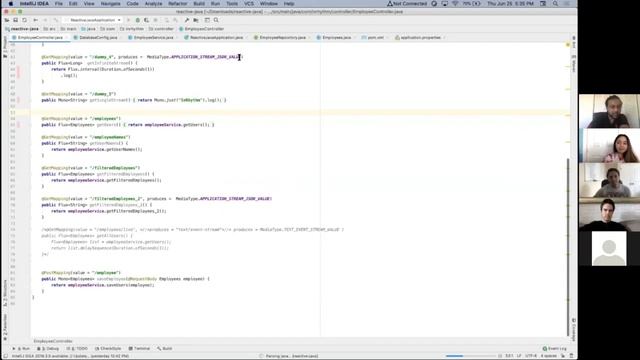Click the green Run icon in toolbar
This screenshot has width=640, height=360.
[129, 20]
